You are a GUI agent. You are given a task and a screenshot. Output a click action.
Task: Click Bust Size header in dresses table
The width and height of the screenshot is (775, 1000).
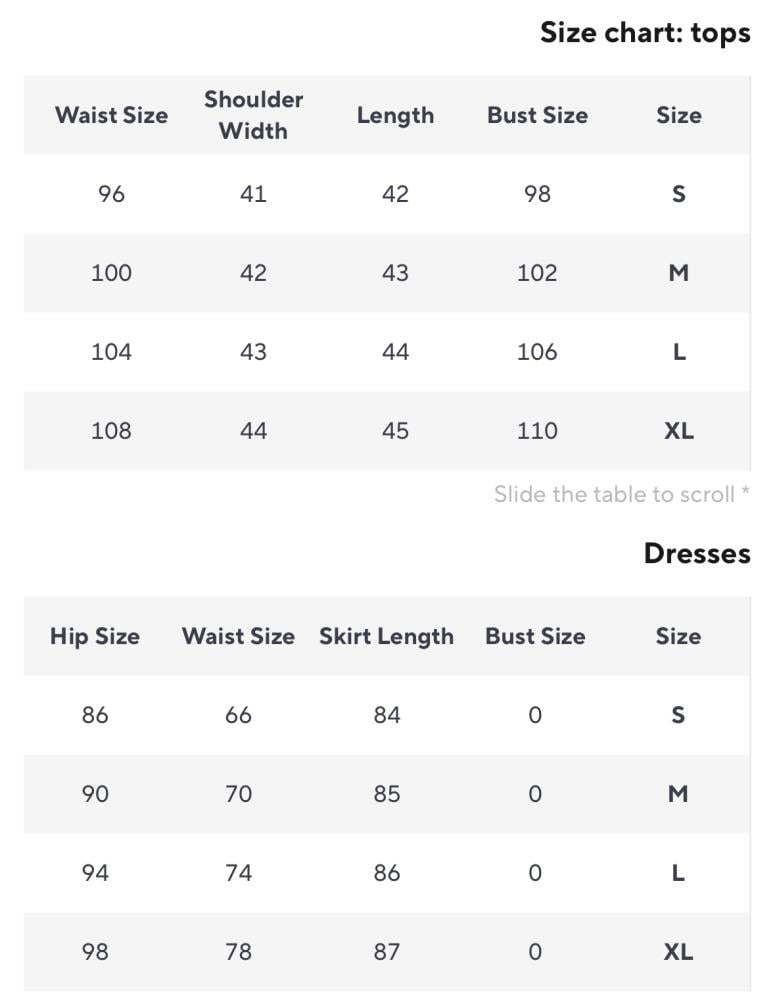click(x=535, y=636)
